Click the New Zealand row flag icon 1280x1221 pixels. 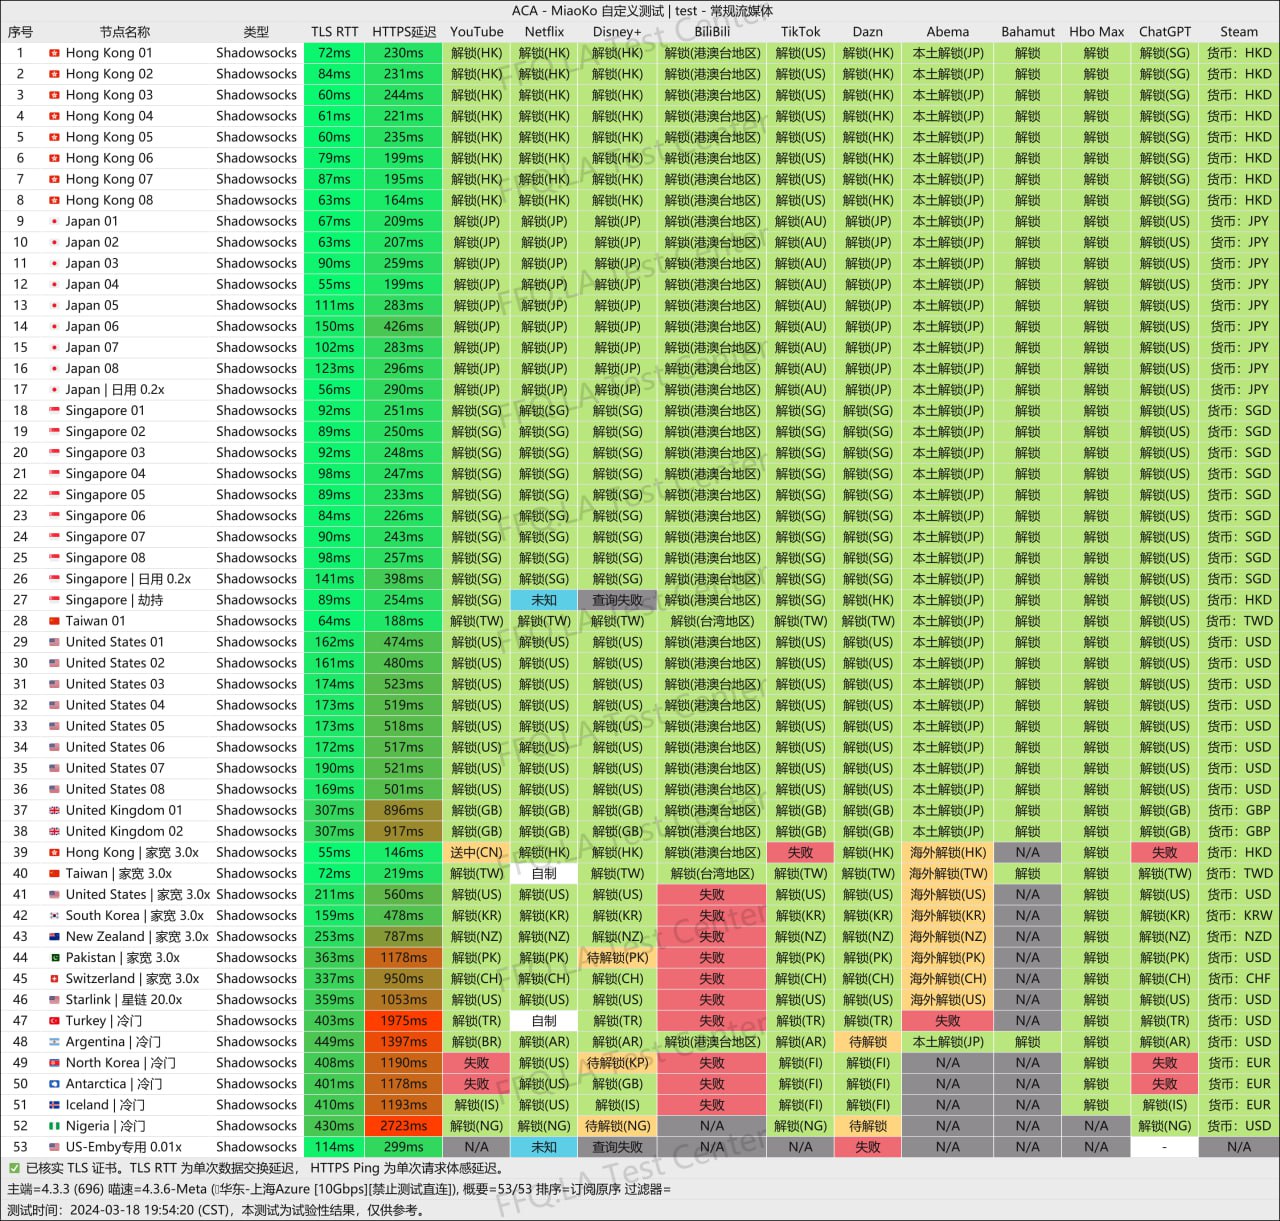[54, 937]
